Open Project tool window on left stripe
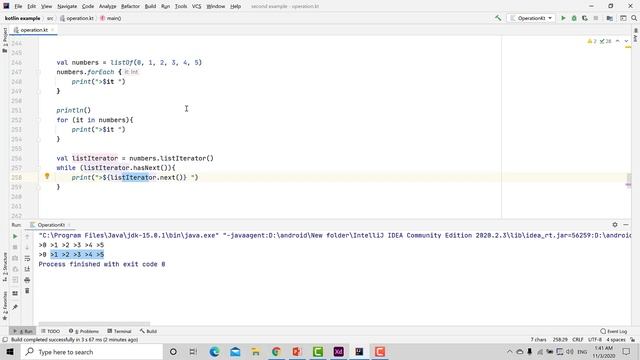 5,40
